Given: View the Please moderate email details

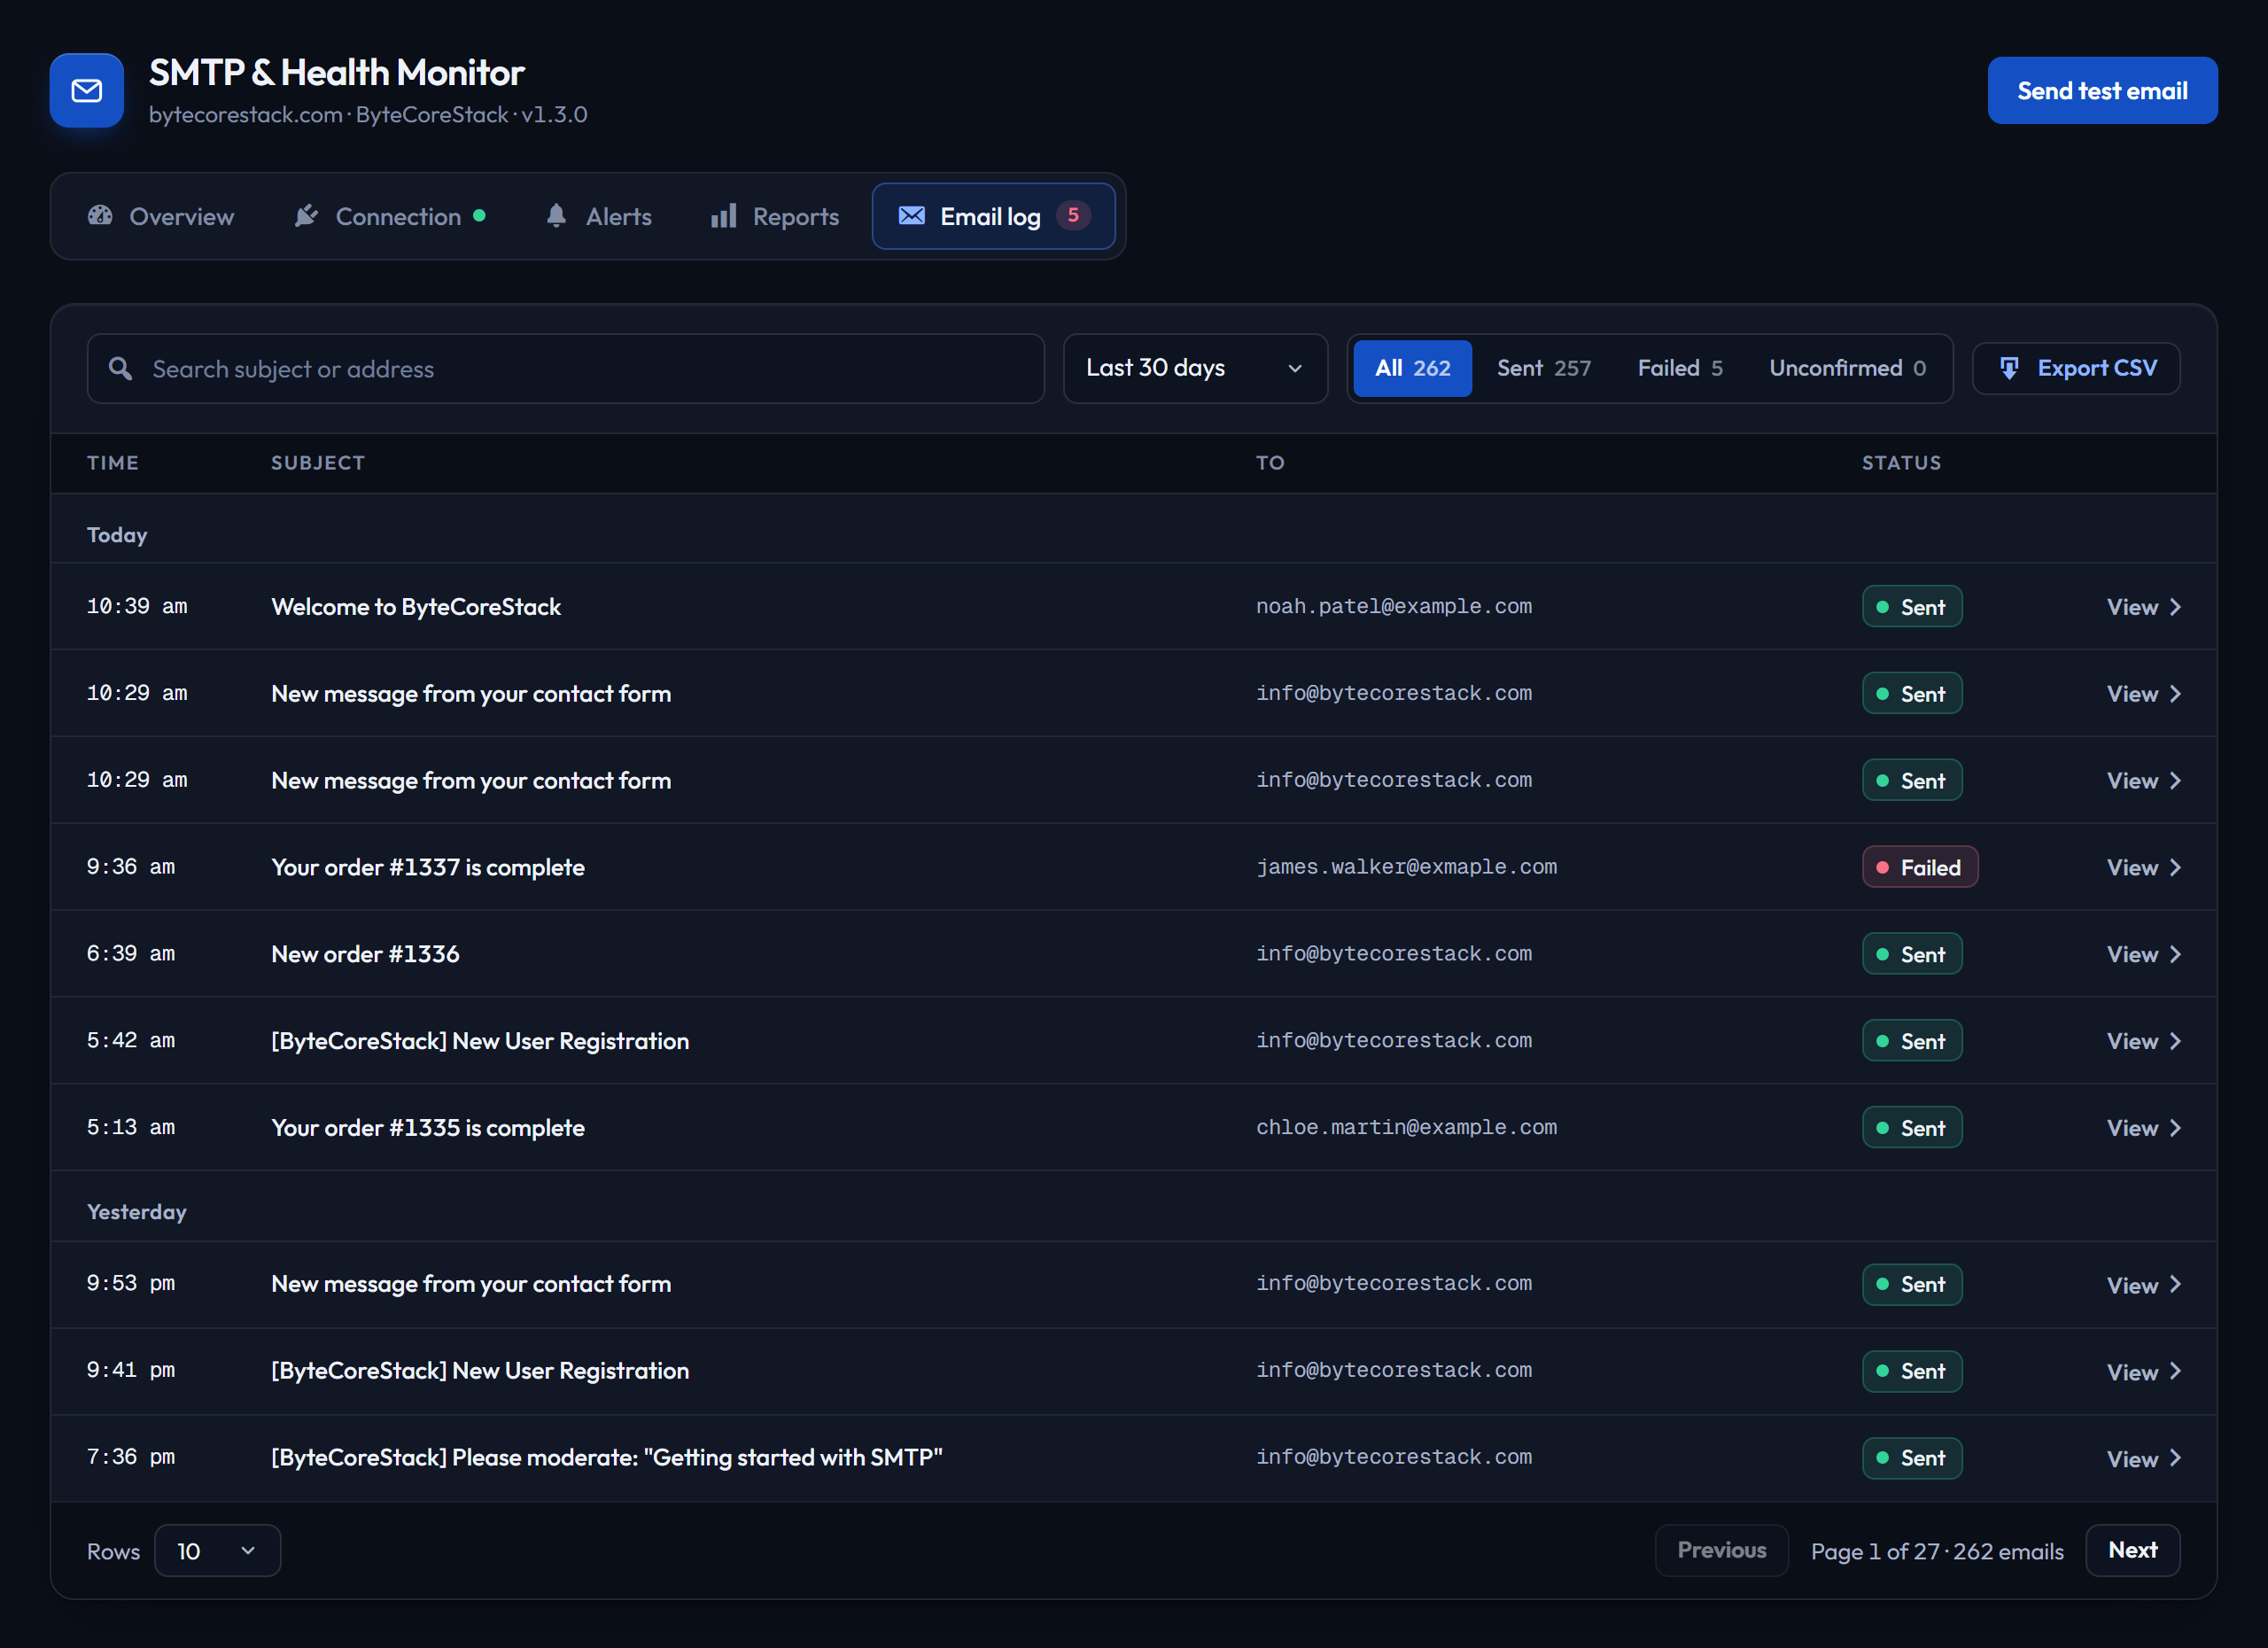Looking at the screenshot, I should [x=2143, y=1459].
